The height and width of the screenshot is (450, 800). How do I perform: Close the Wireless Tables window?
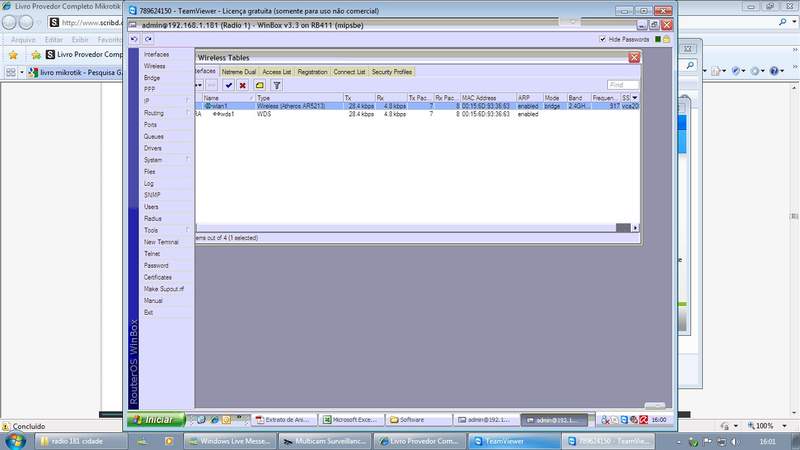(634, 58)
